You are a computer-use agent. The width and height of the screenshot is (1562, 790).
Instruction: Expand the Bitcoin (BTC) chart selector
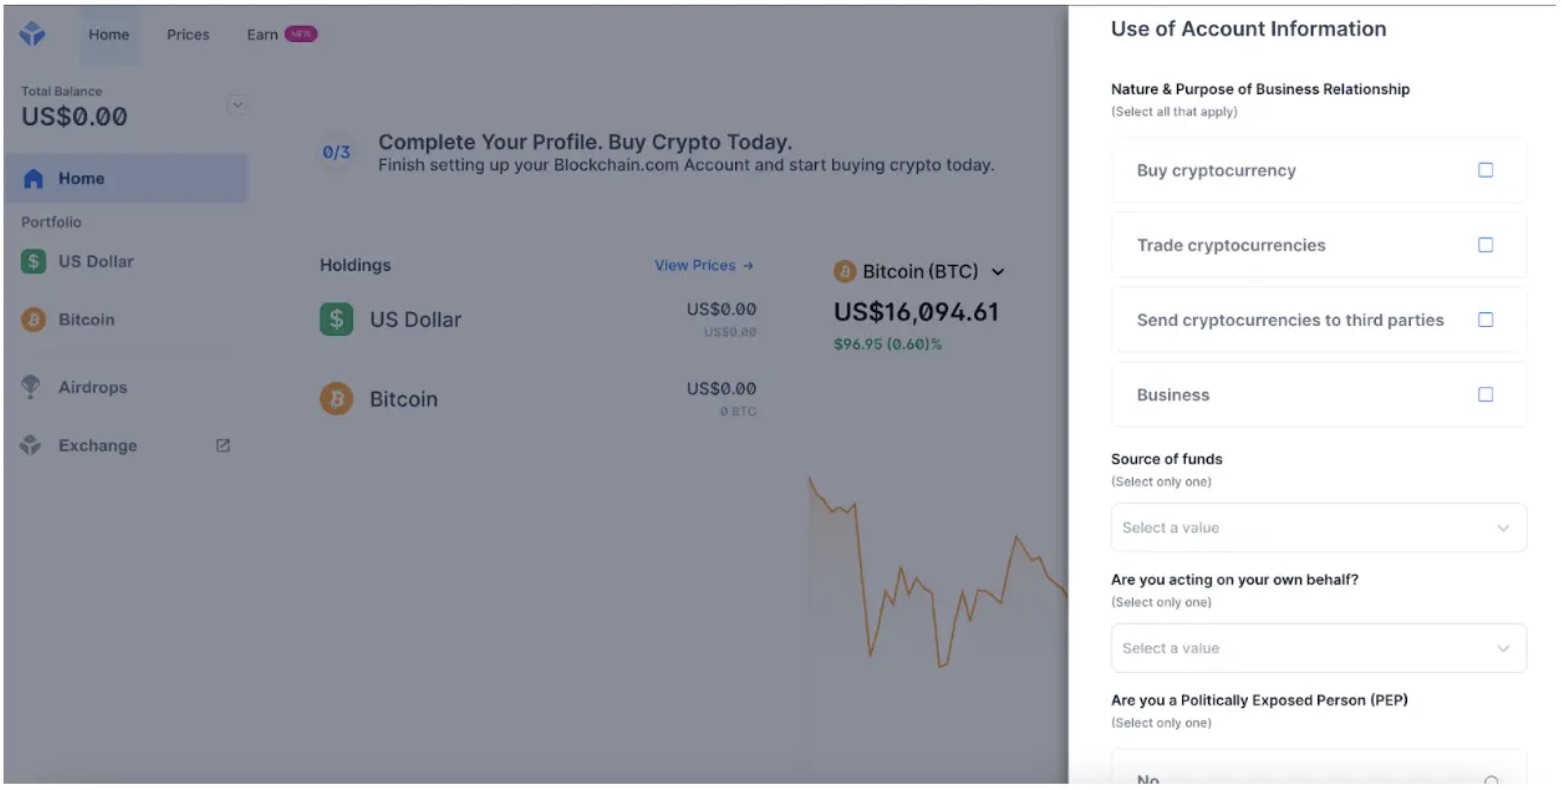[x=997, y=271]
